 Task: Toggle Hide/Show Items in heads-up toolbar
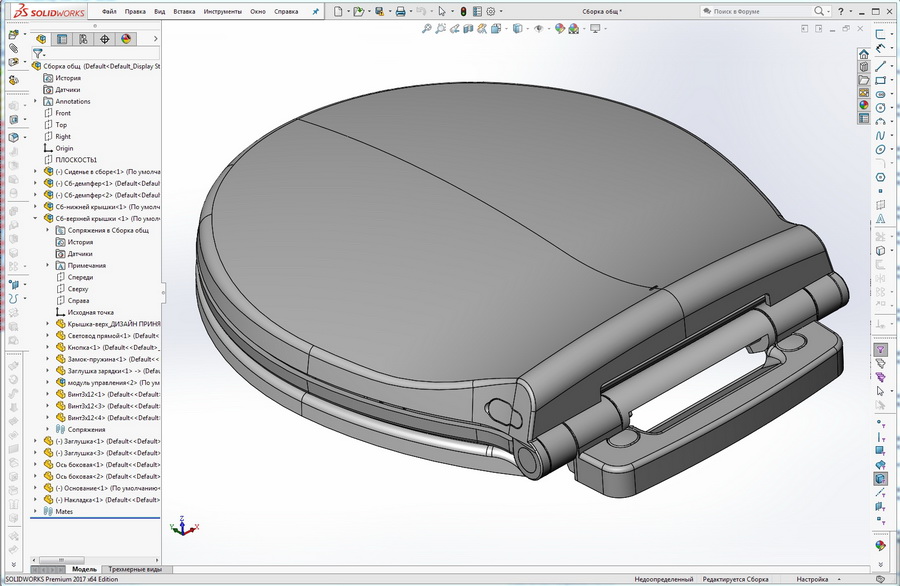[x=539, y=29]
